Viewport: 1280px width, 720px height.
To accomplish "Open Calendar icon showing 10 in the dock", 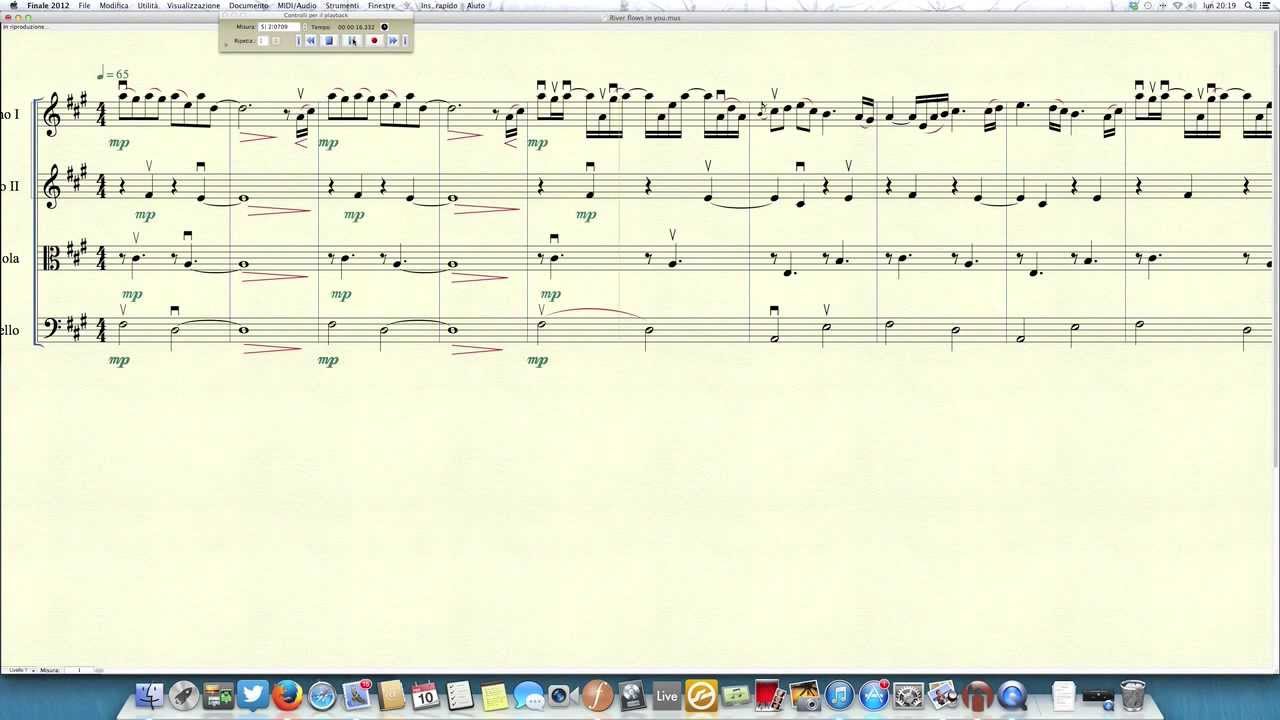I will [x=425, y=695].
